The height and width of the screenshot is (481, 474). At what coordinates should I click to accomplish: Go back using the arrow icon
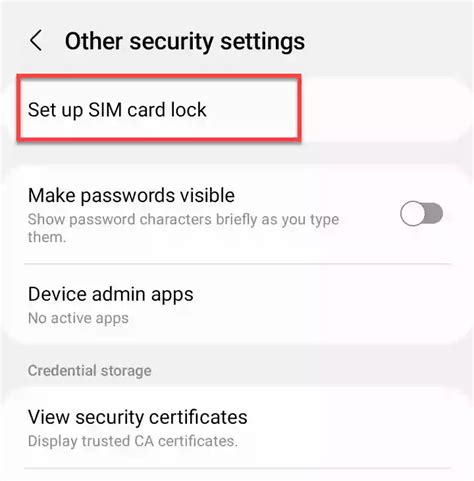click(36, 40)
